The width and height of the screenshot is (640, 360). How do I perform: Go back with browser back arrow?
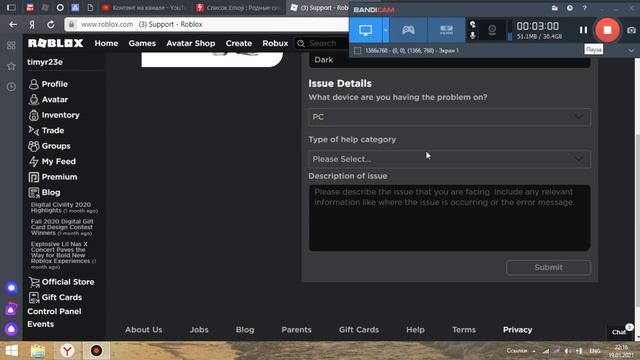point(13,24)
